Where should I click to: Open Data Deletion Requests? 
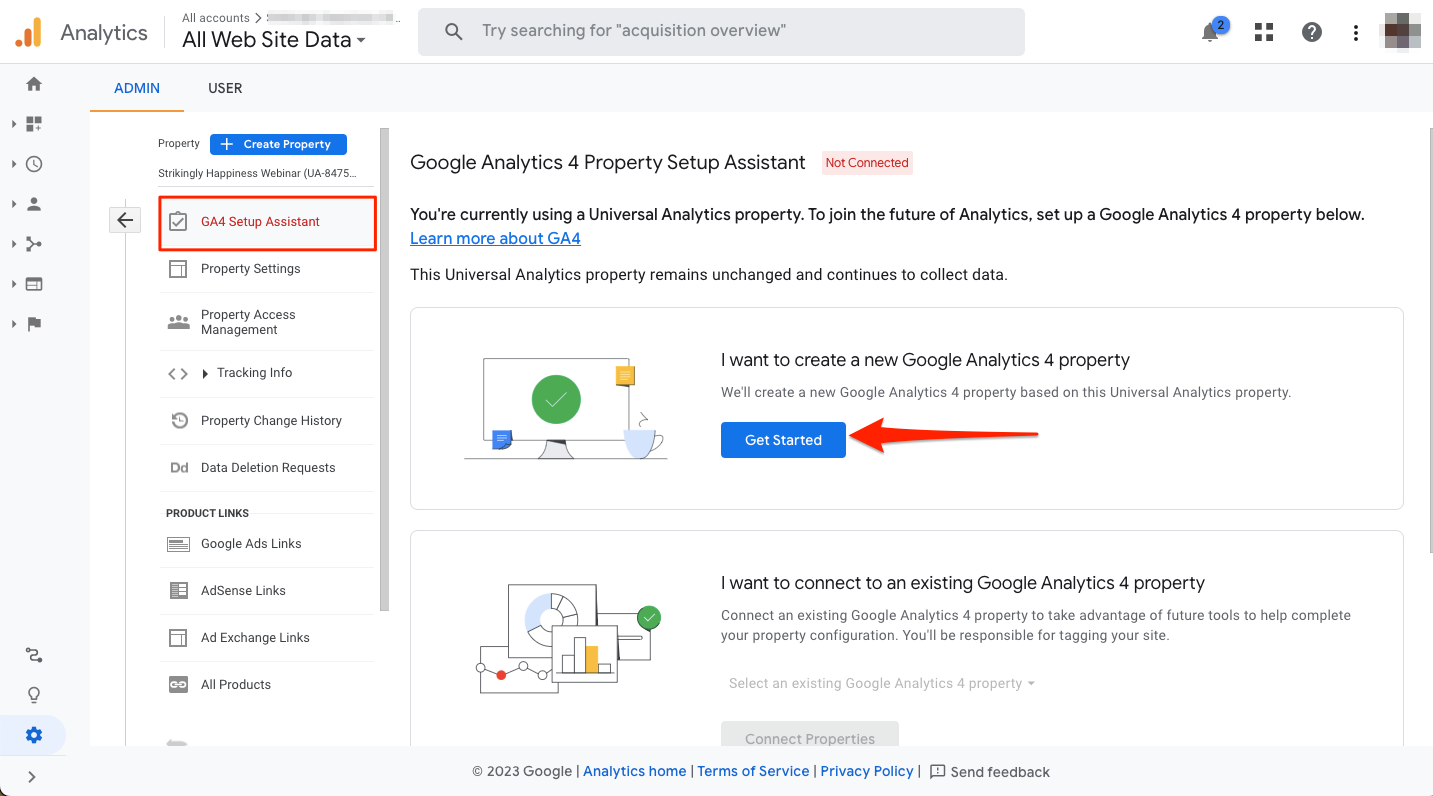267,468
